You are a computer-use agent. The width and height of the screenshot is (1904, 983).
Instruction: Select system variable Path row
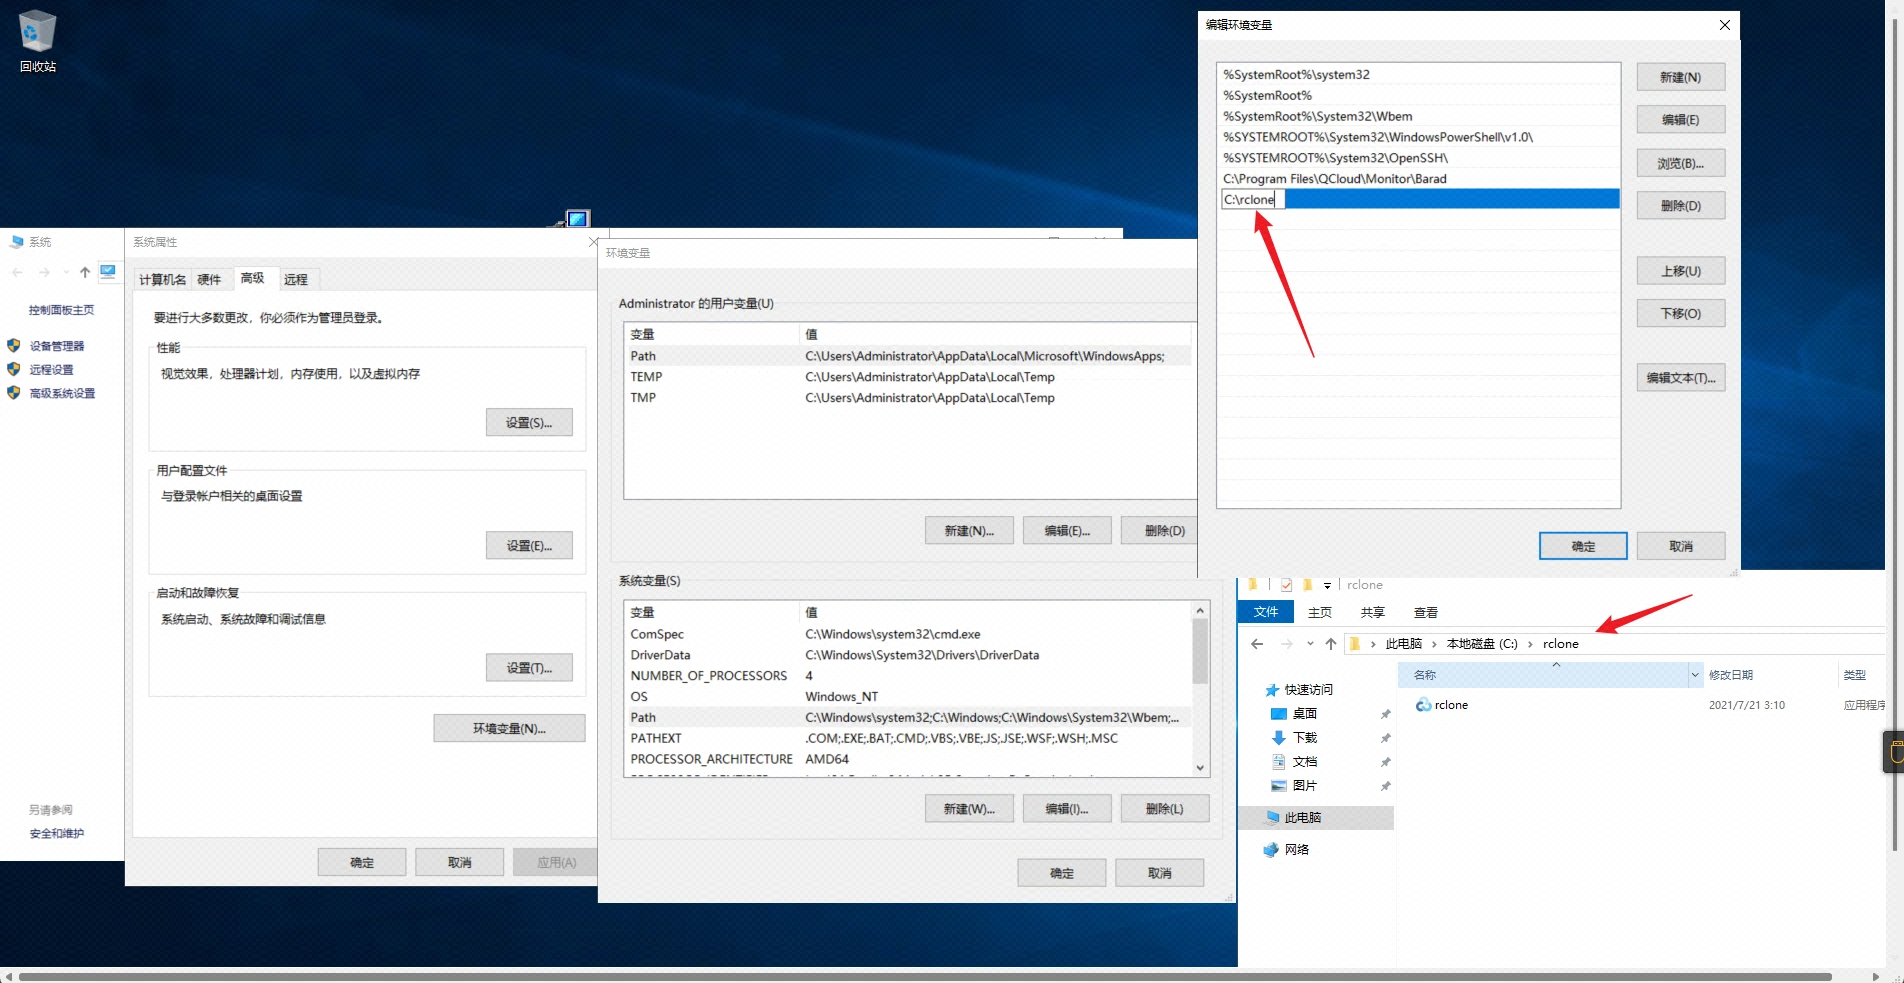pos(908,718)
